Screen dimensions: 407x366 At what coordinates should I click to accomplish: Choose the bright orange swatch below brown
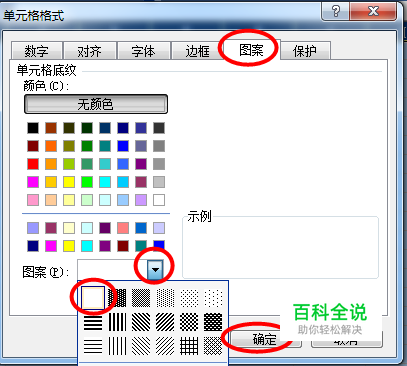click(51, 146)
